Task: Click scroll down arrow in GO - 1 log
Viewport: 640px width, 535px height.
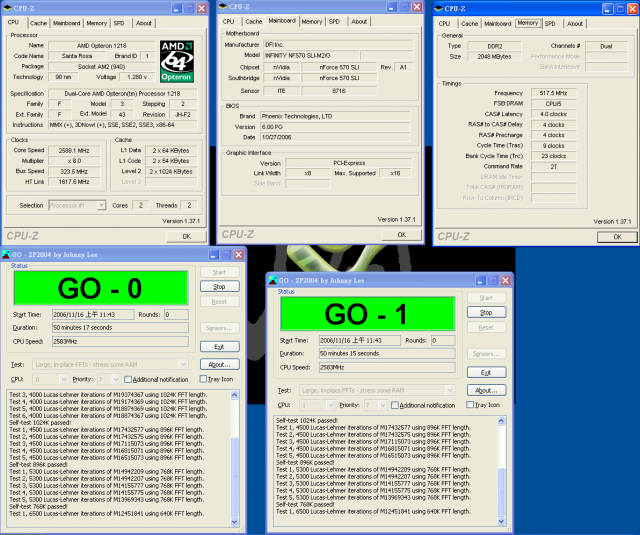Action: tap(502, 521)
